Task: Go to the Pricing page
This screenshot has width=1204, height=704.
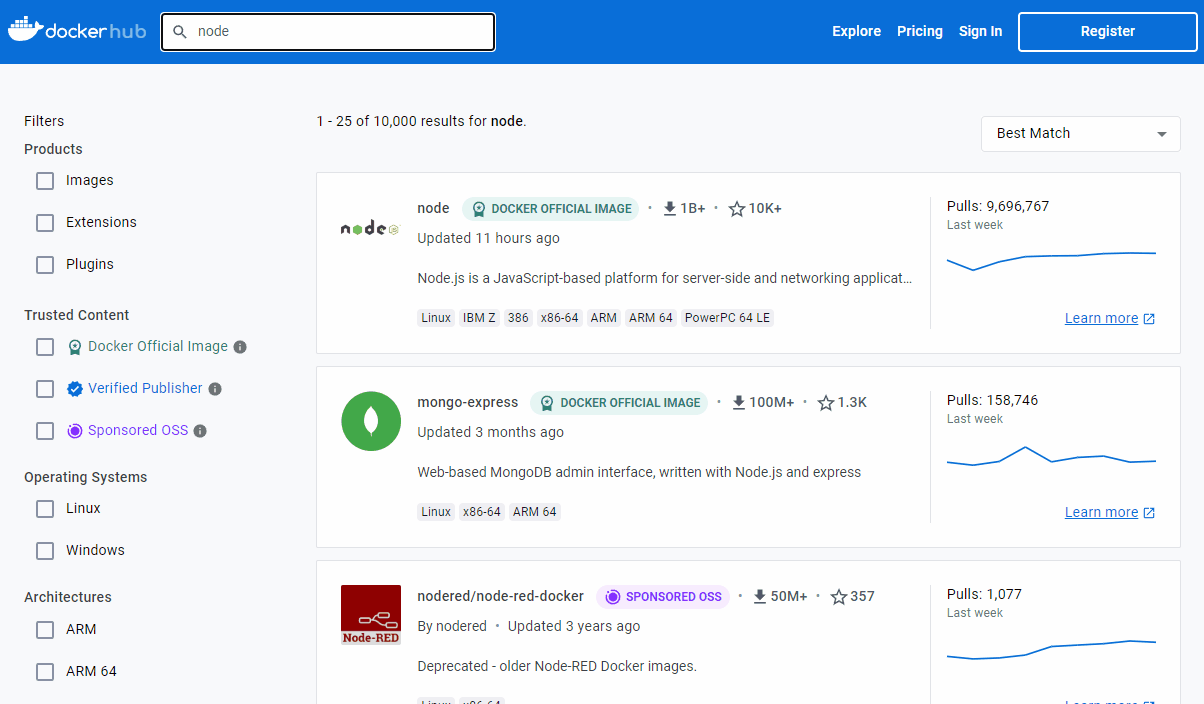Action: click(919, 31)
